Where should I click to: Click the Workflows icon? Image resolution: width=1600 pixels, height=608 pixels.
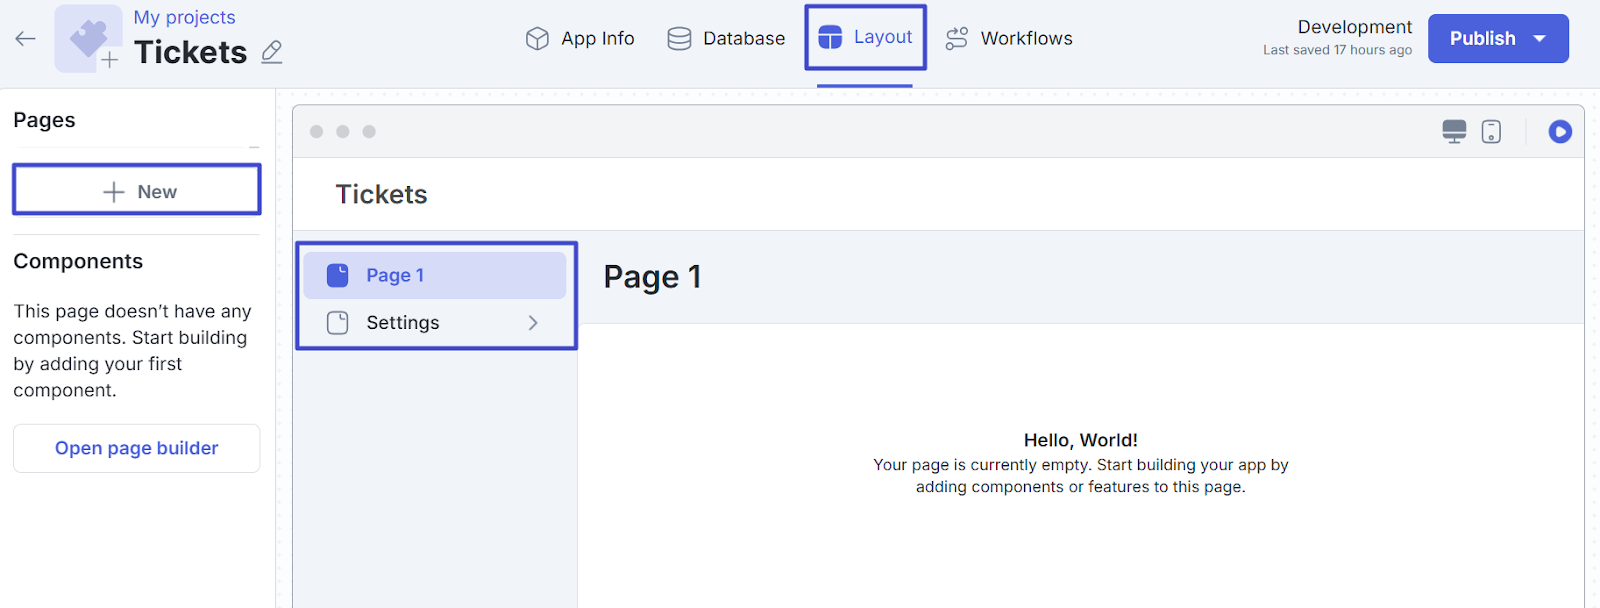[957, 39]
